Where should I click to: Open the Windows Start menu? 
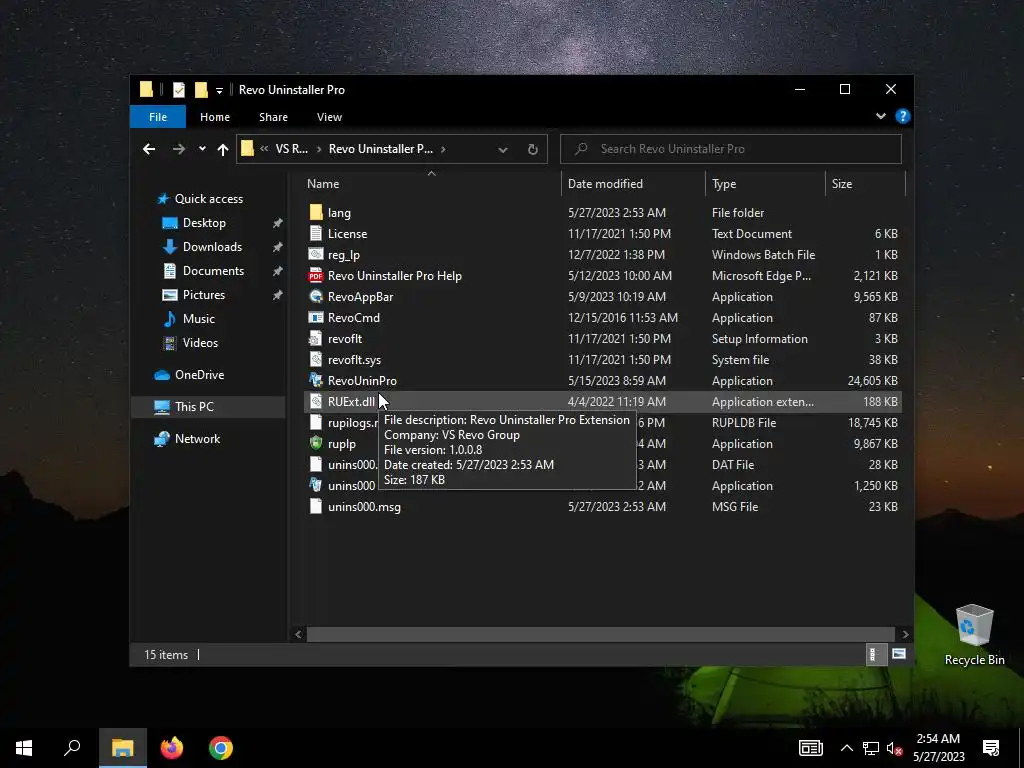[24, 748]
